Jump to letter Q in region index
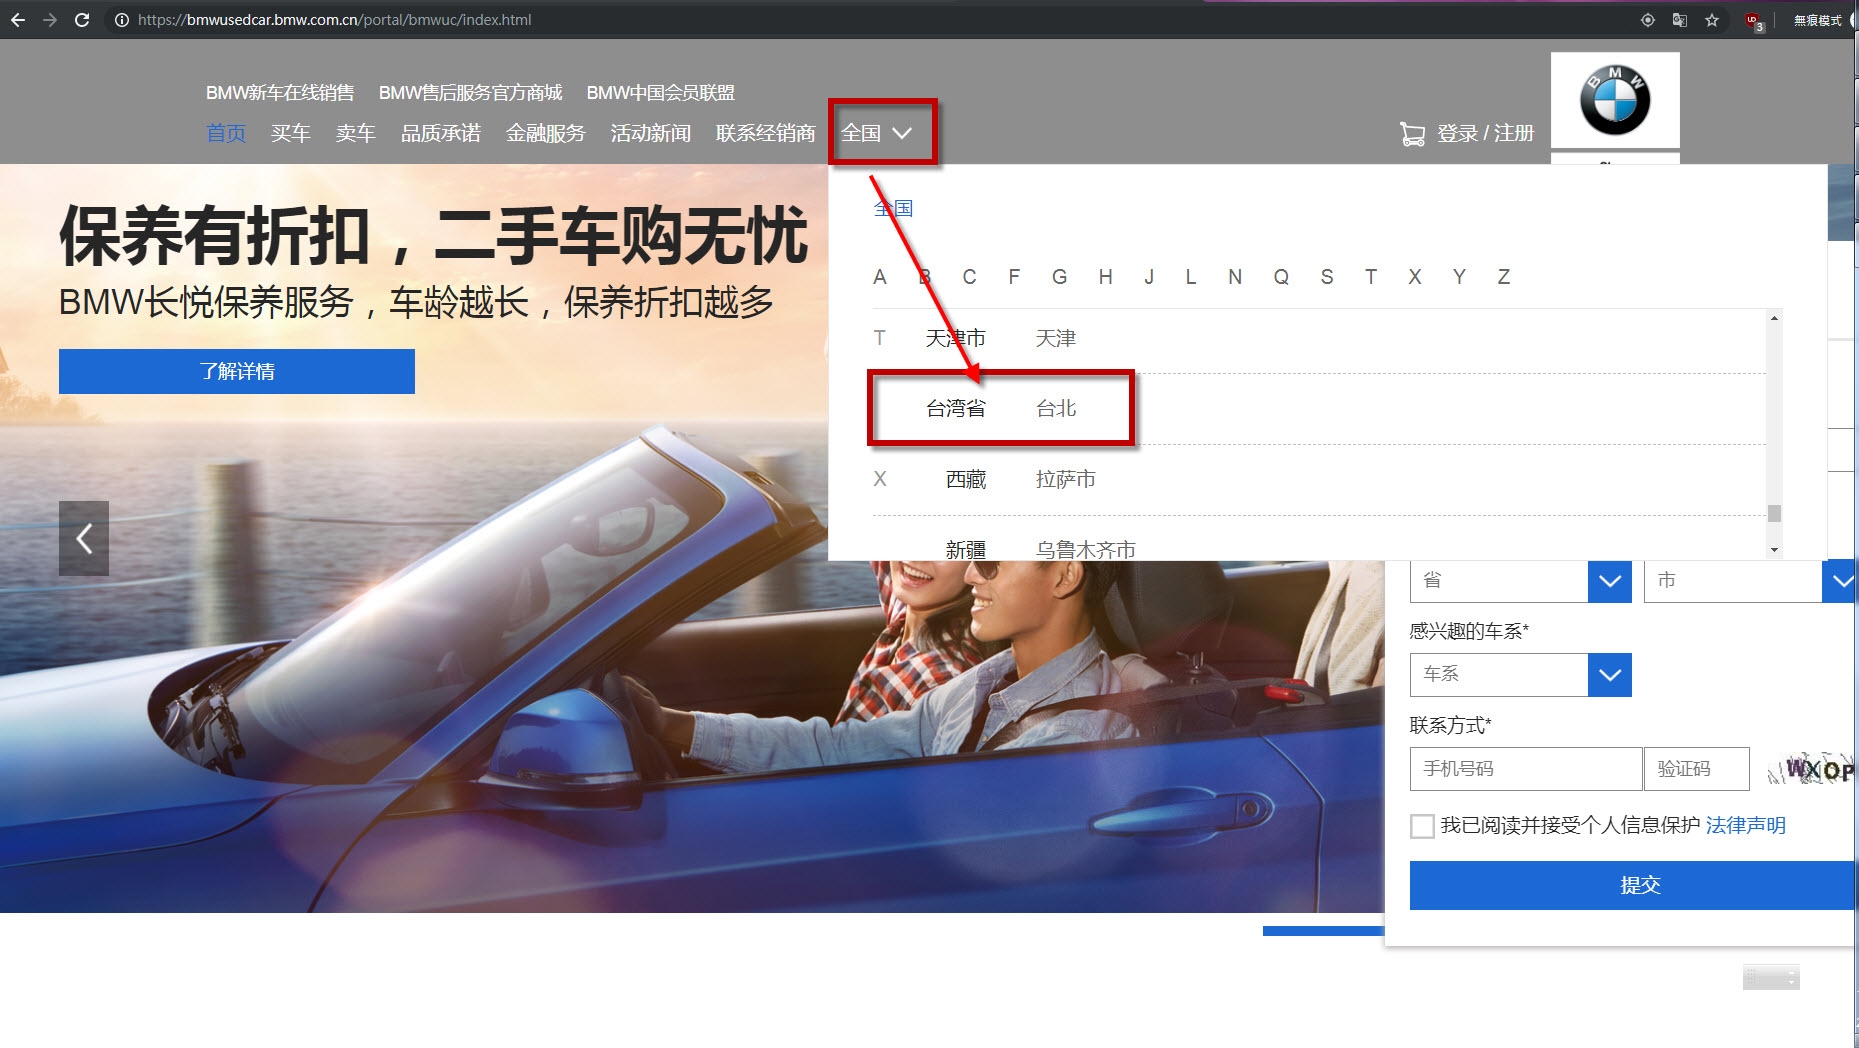The height and width of the screenshot is (1048, 1859). [1281, 277]
